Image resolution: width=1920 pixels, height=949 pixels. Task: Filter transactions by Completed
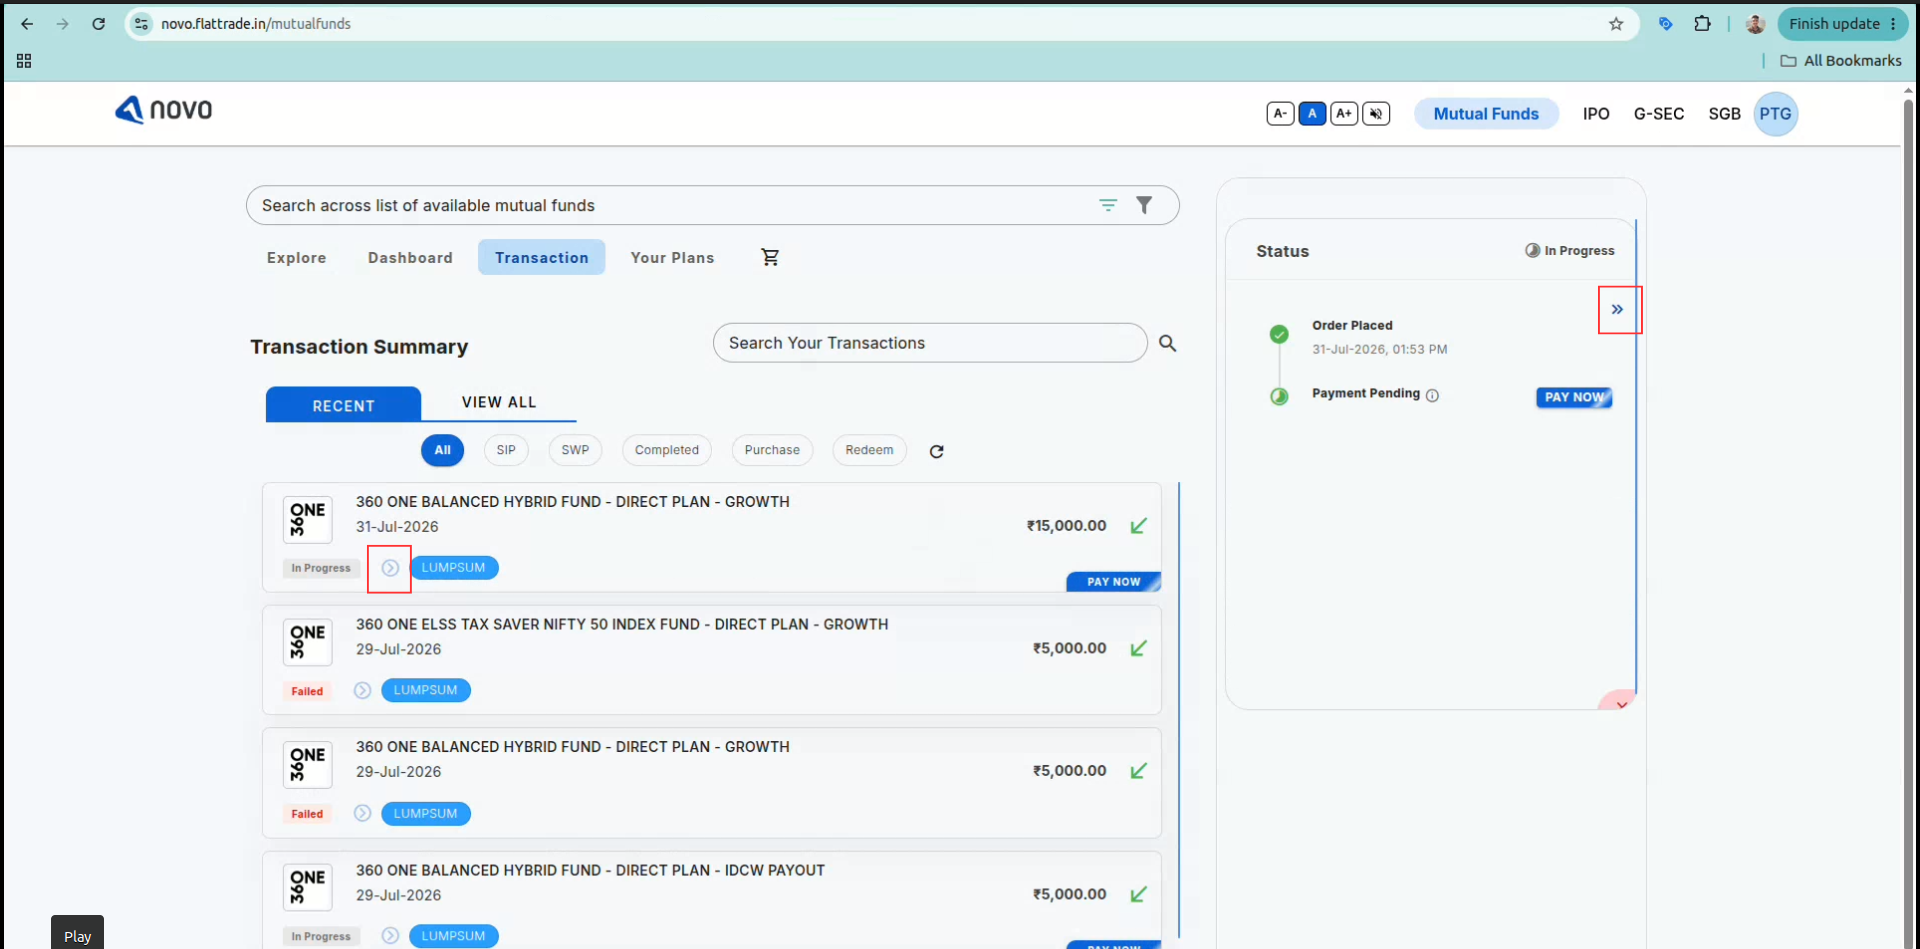[x=667, y=450]
